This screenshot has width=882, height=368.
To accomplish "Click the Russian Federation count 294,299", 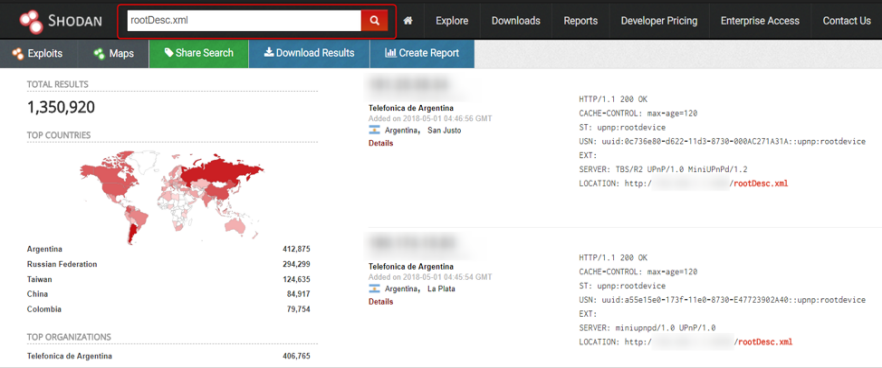I will pyautogui.click(x=296, y=264).
